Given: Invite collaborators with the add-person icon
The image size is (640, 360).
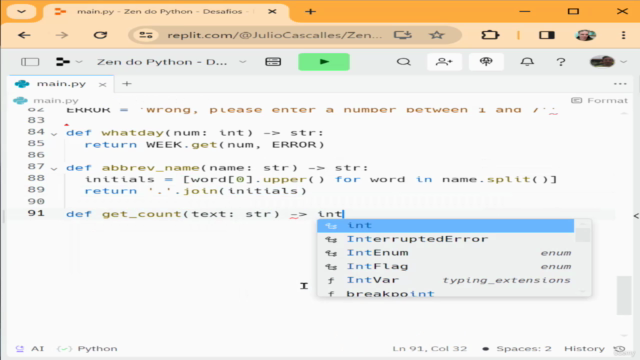Looking at the screenshot, I should click(x=444, y=62).
